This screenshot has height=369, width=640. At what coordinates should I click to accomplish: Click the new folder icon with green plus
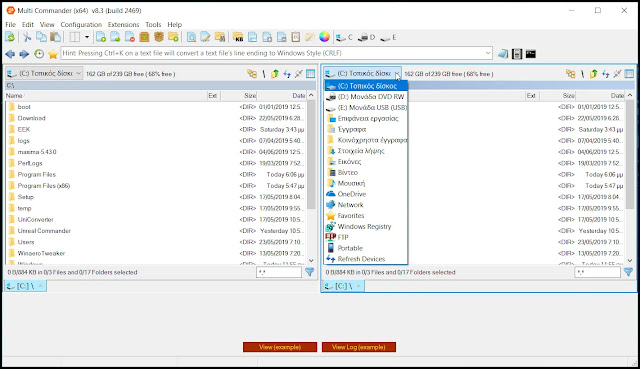(x=173, y=37)
